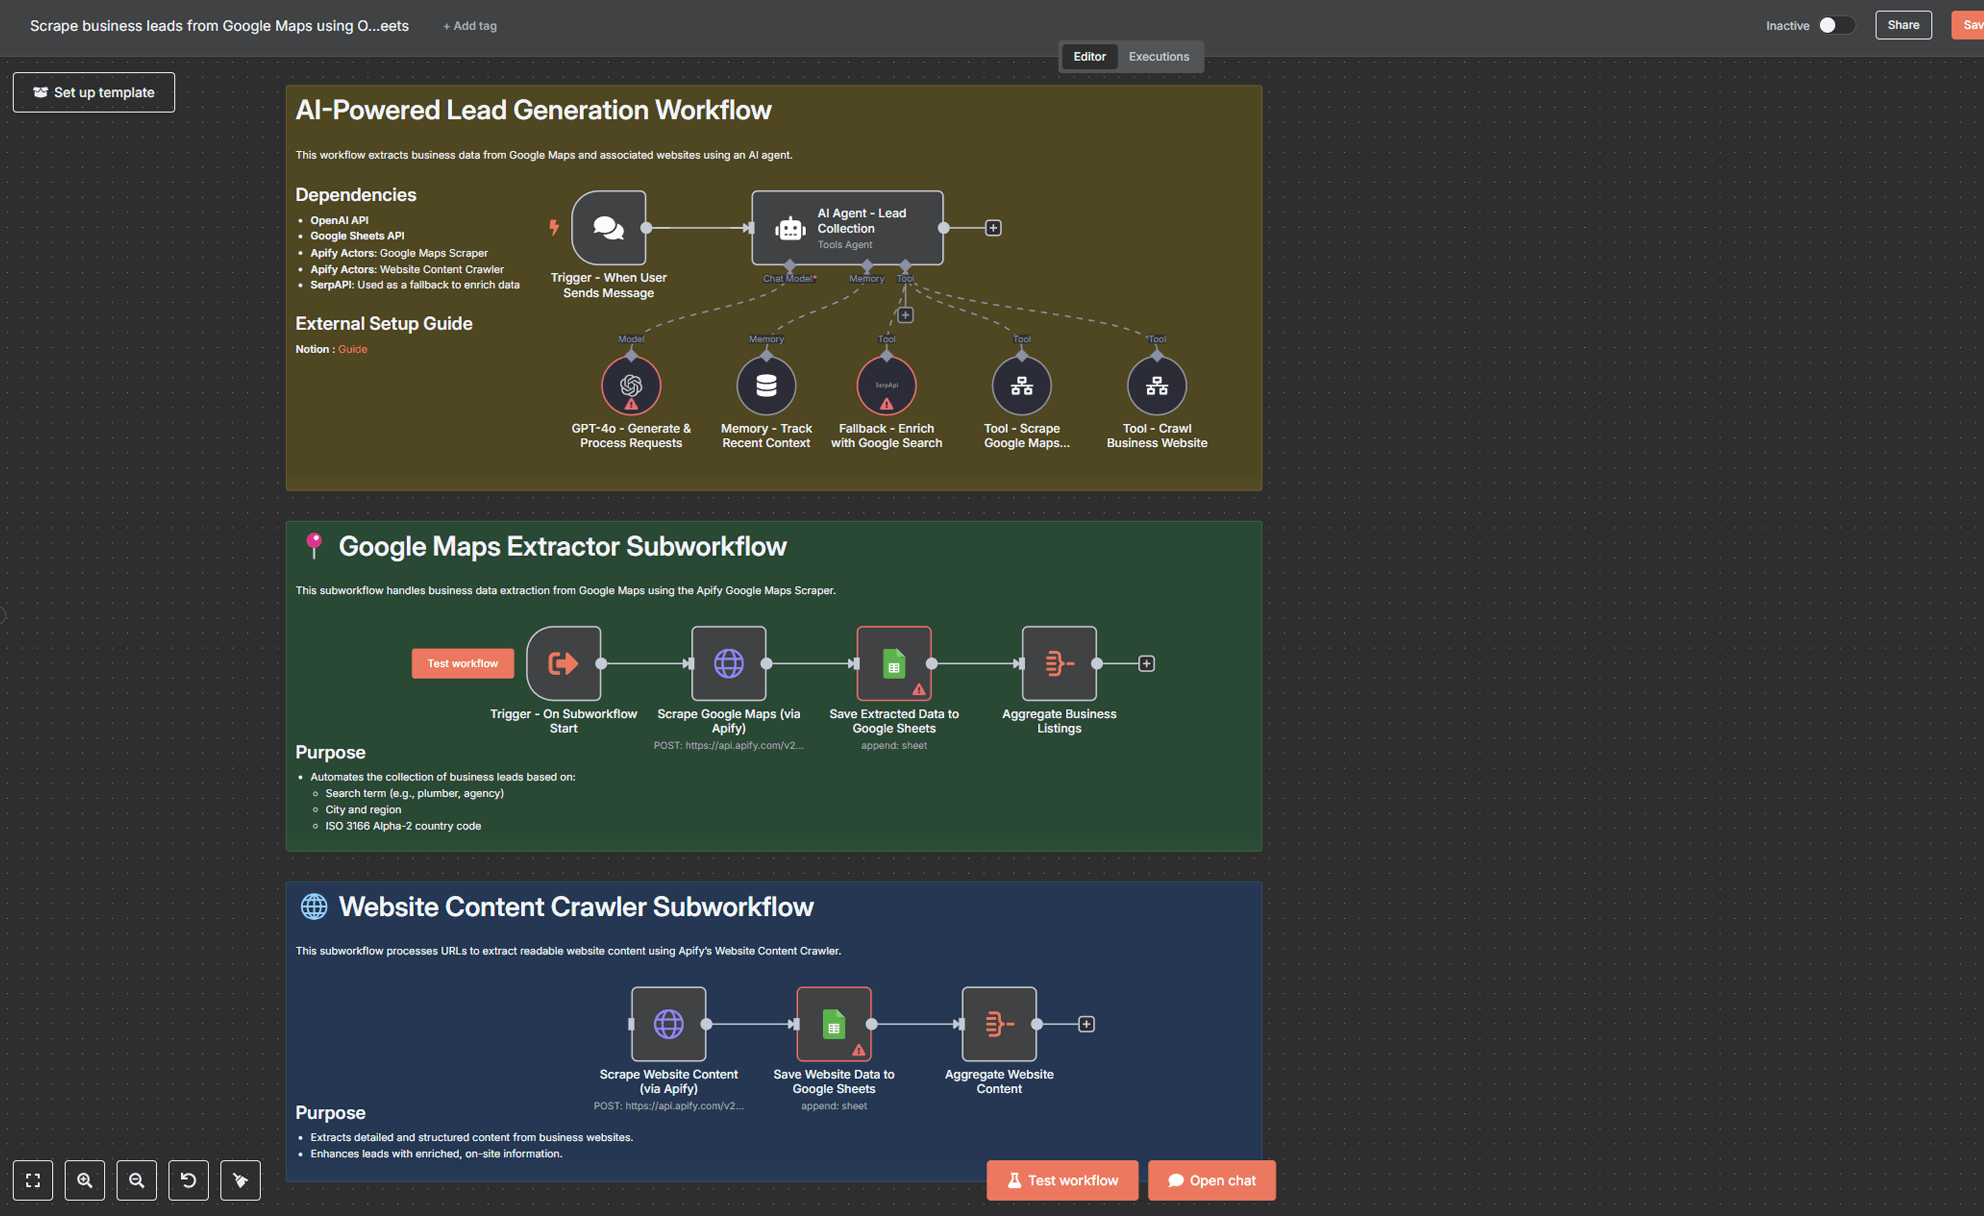The height and width of the screenshot is (1216, 1984).
Task: Select the Memory Track Recent Context node
Action: click(766, 386)
